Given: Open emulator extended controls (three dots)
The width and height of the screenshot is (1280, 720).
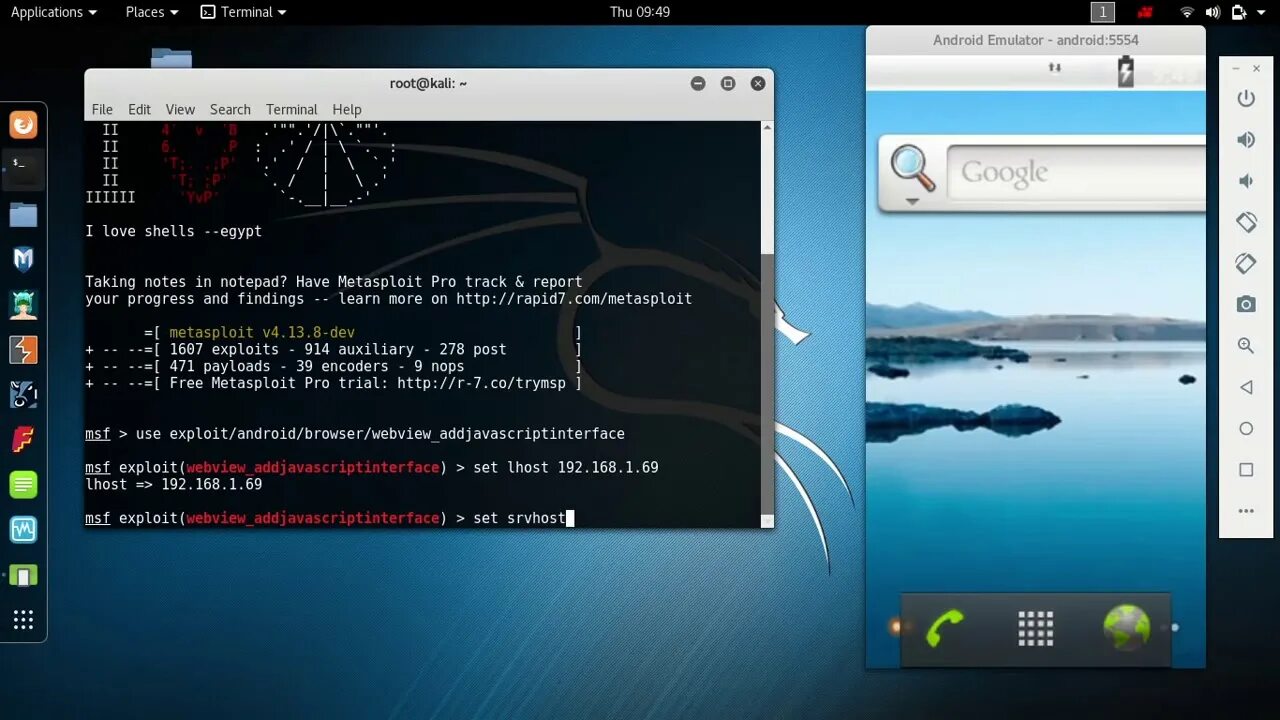Looking at the screenshot, I should point(1246,511).
